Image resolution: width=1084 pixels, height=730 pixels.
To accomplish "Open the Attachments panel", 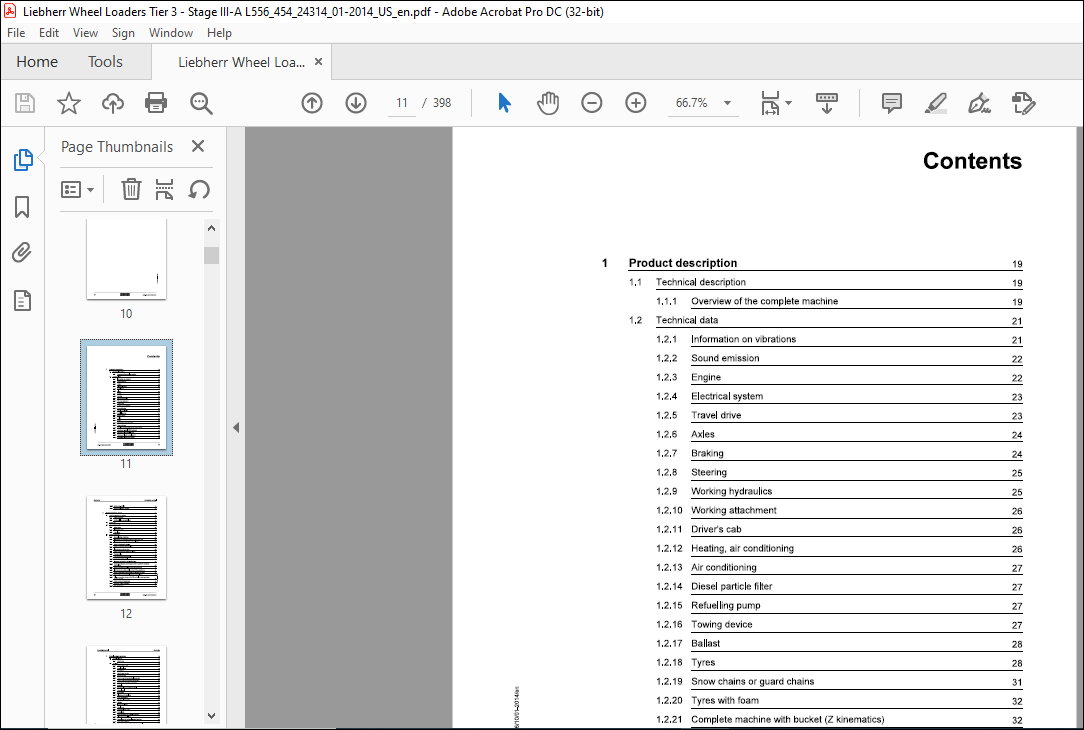I will [22, 253].
